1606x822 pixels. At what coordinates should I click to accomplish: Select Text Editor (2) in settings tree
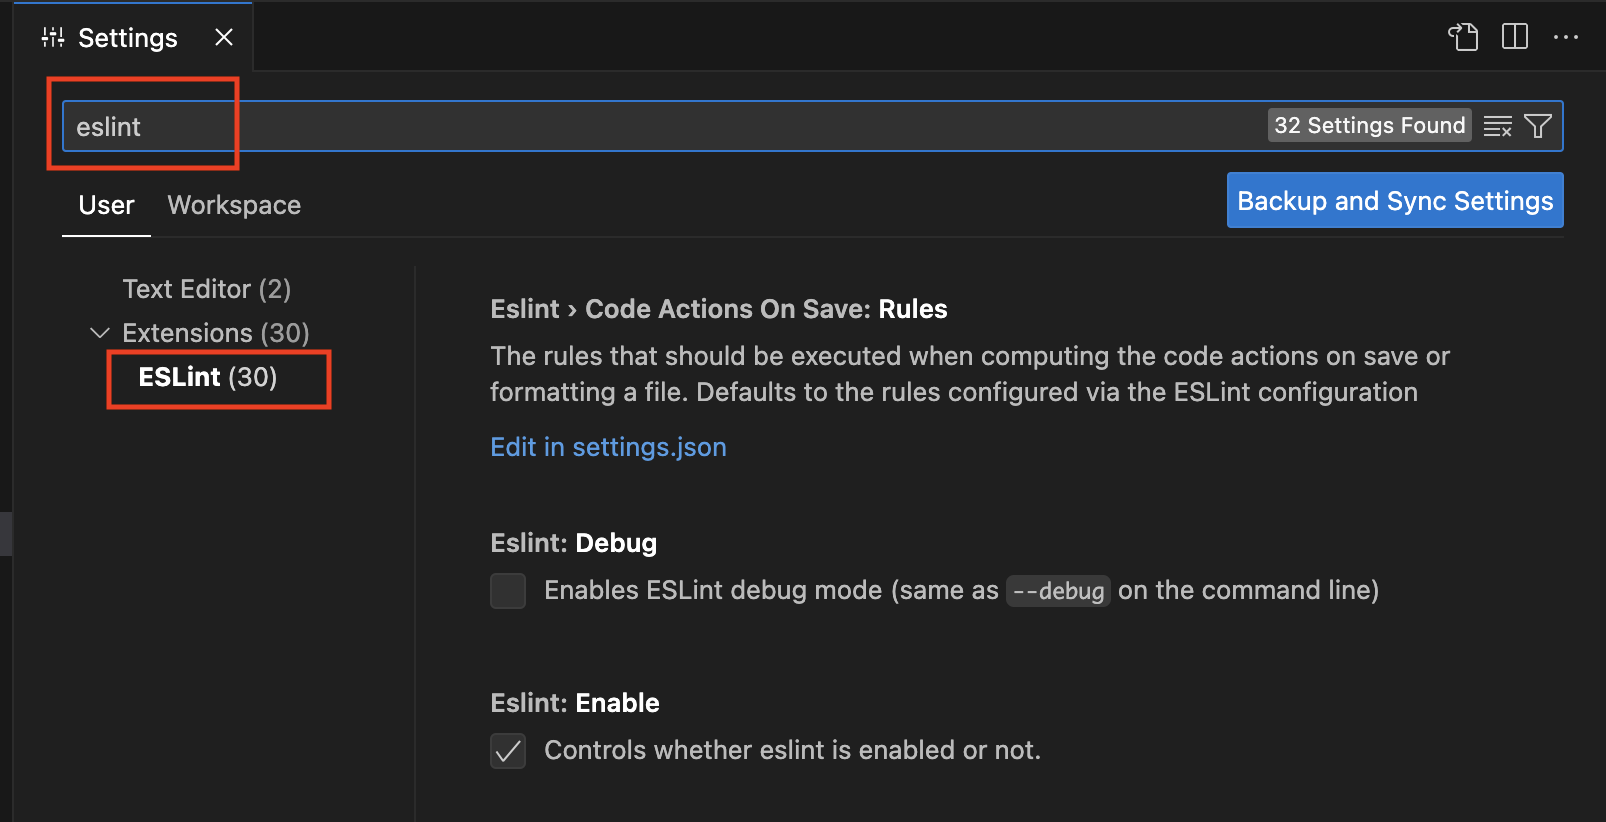point(206,289)
